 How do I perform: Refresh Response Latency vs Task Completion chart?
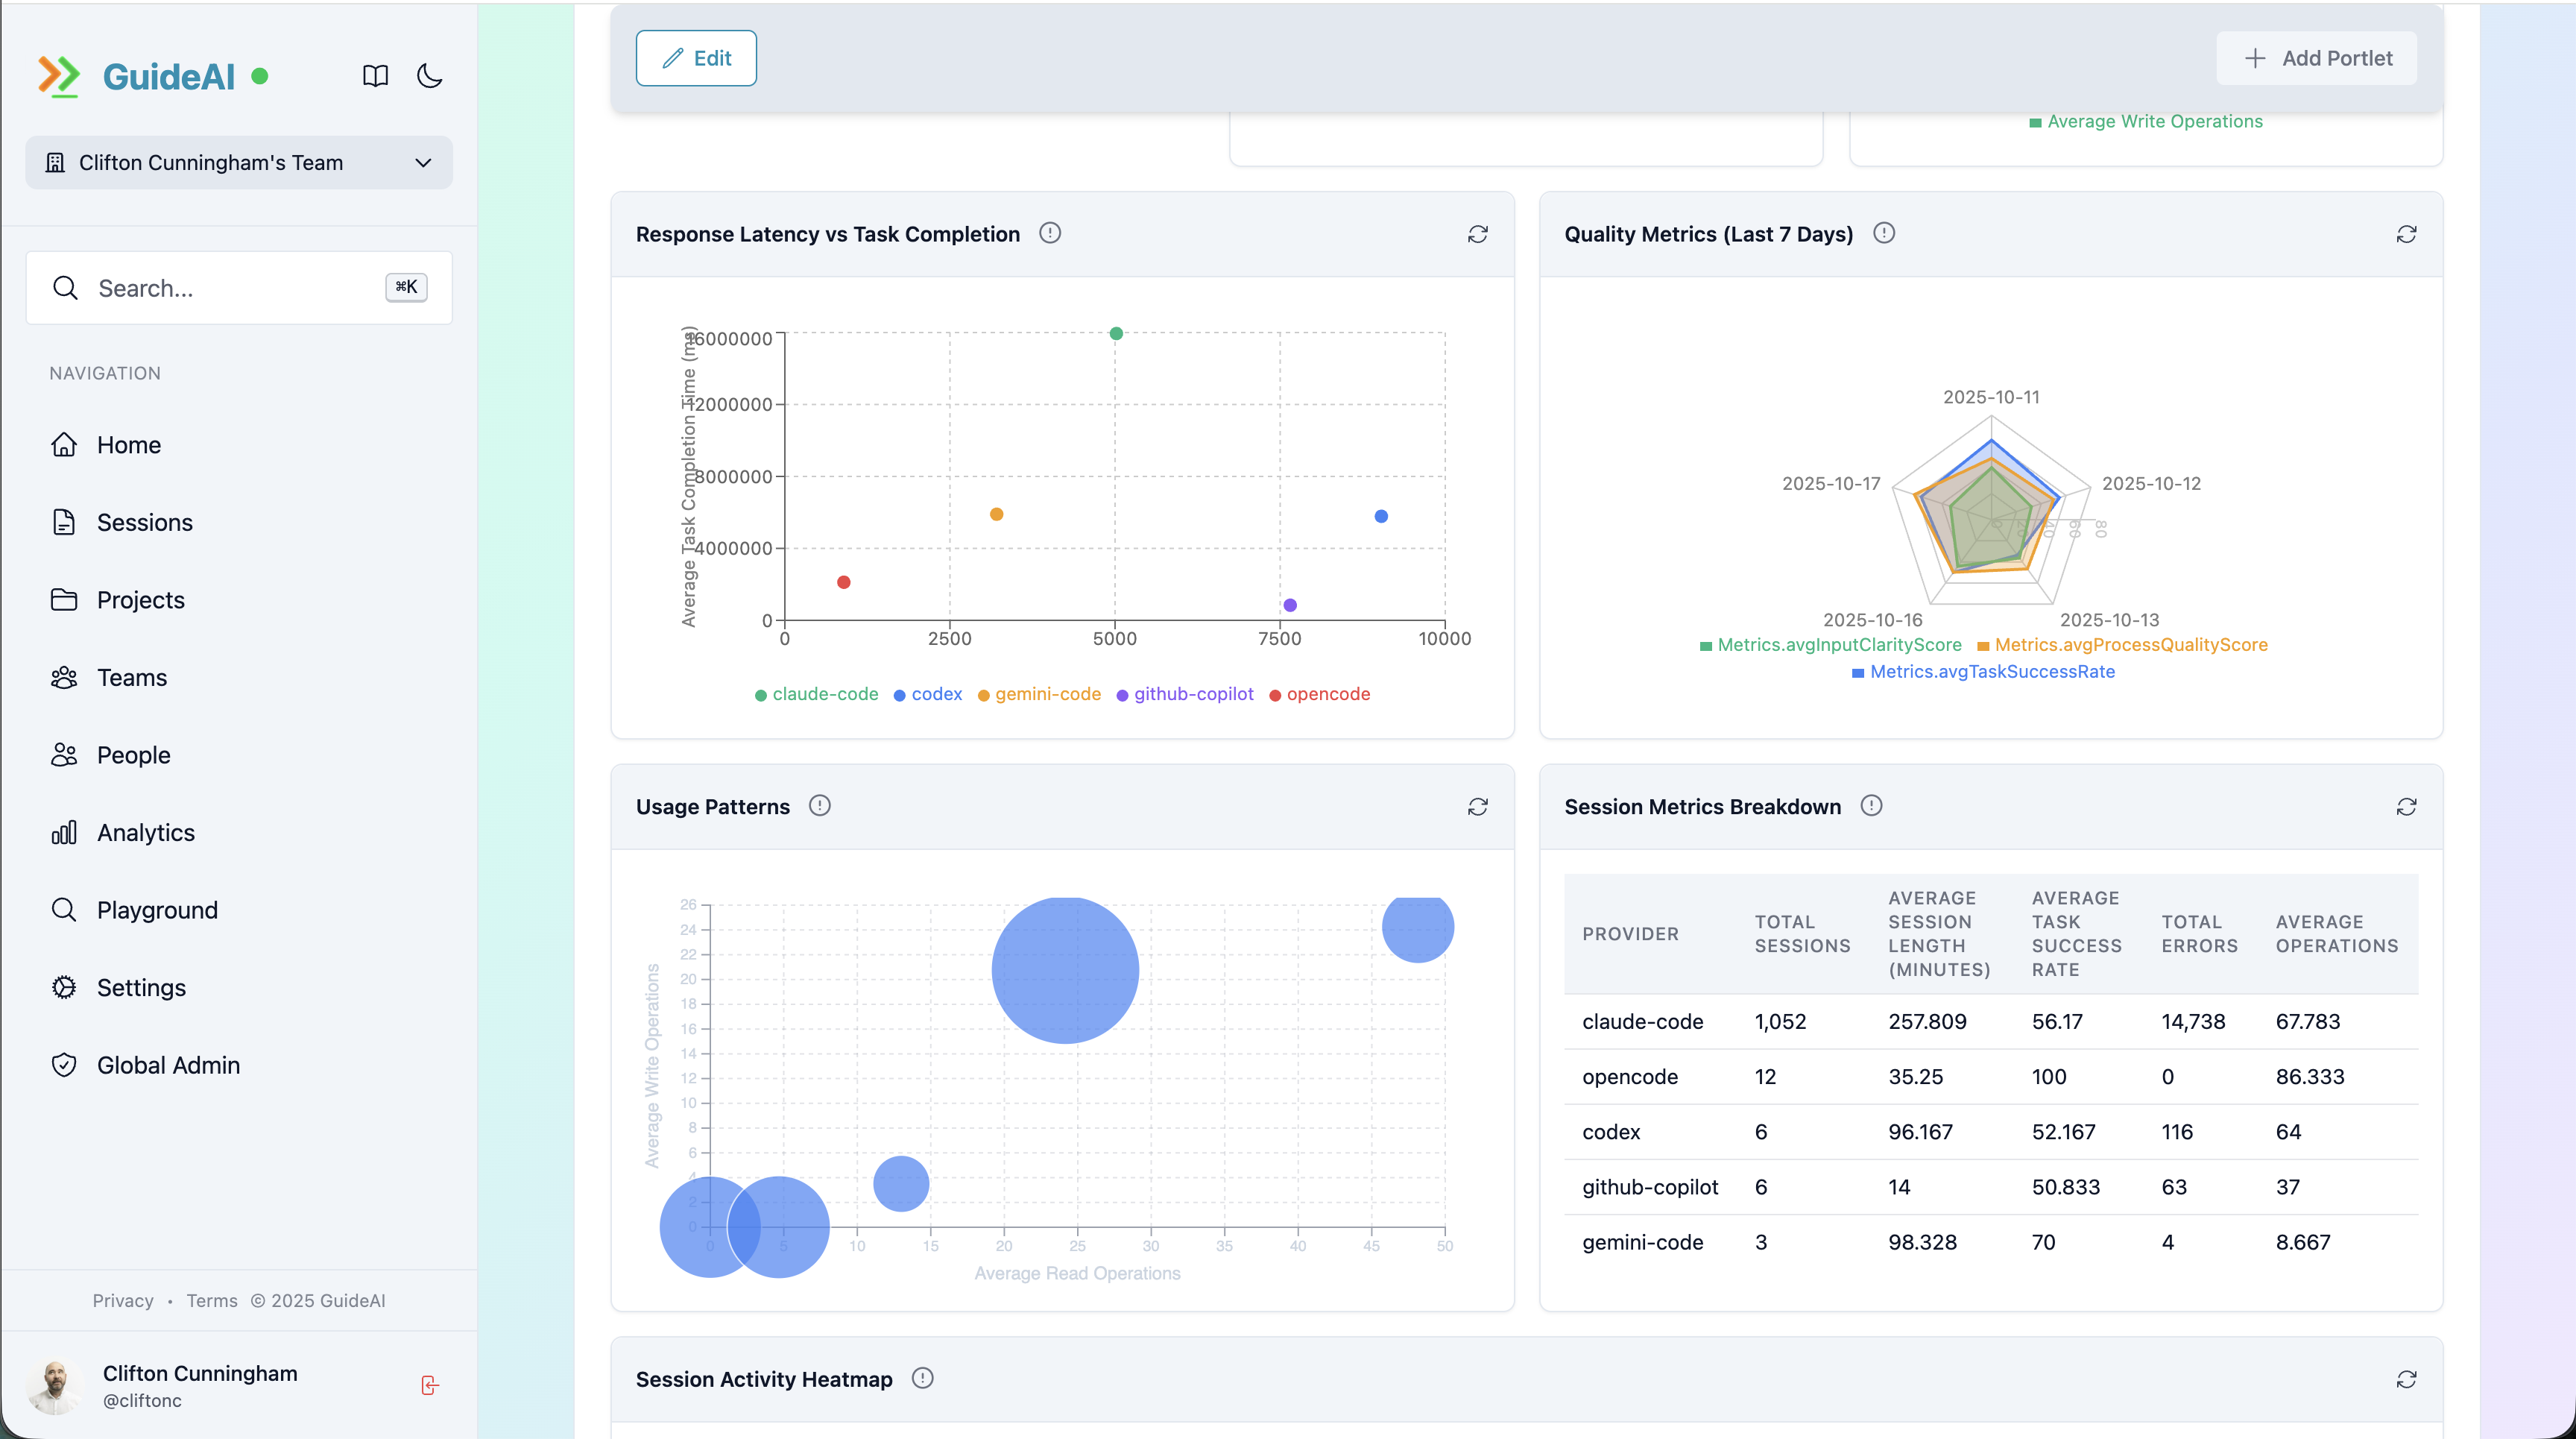point(1477,234)
